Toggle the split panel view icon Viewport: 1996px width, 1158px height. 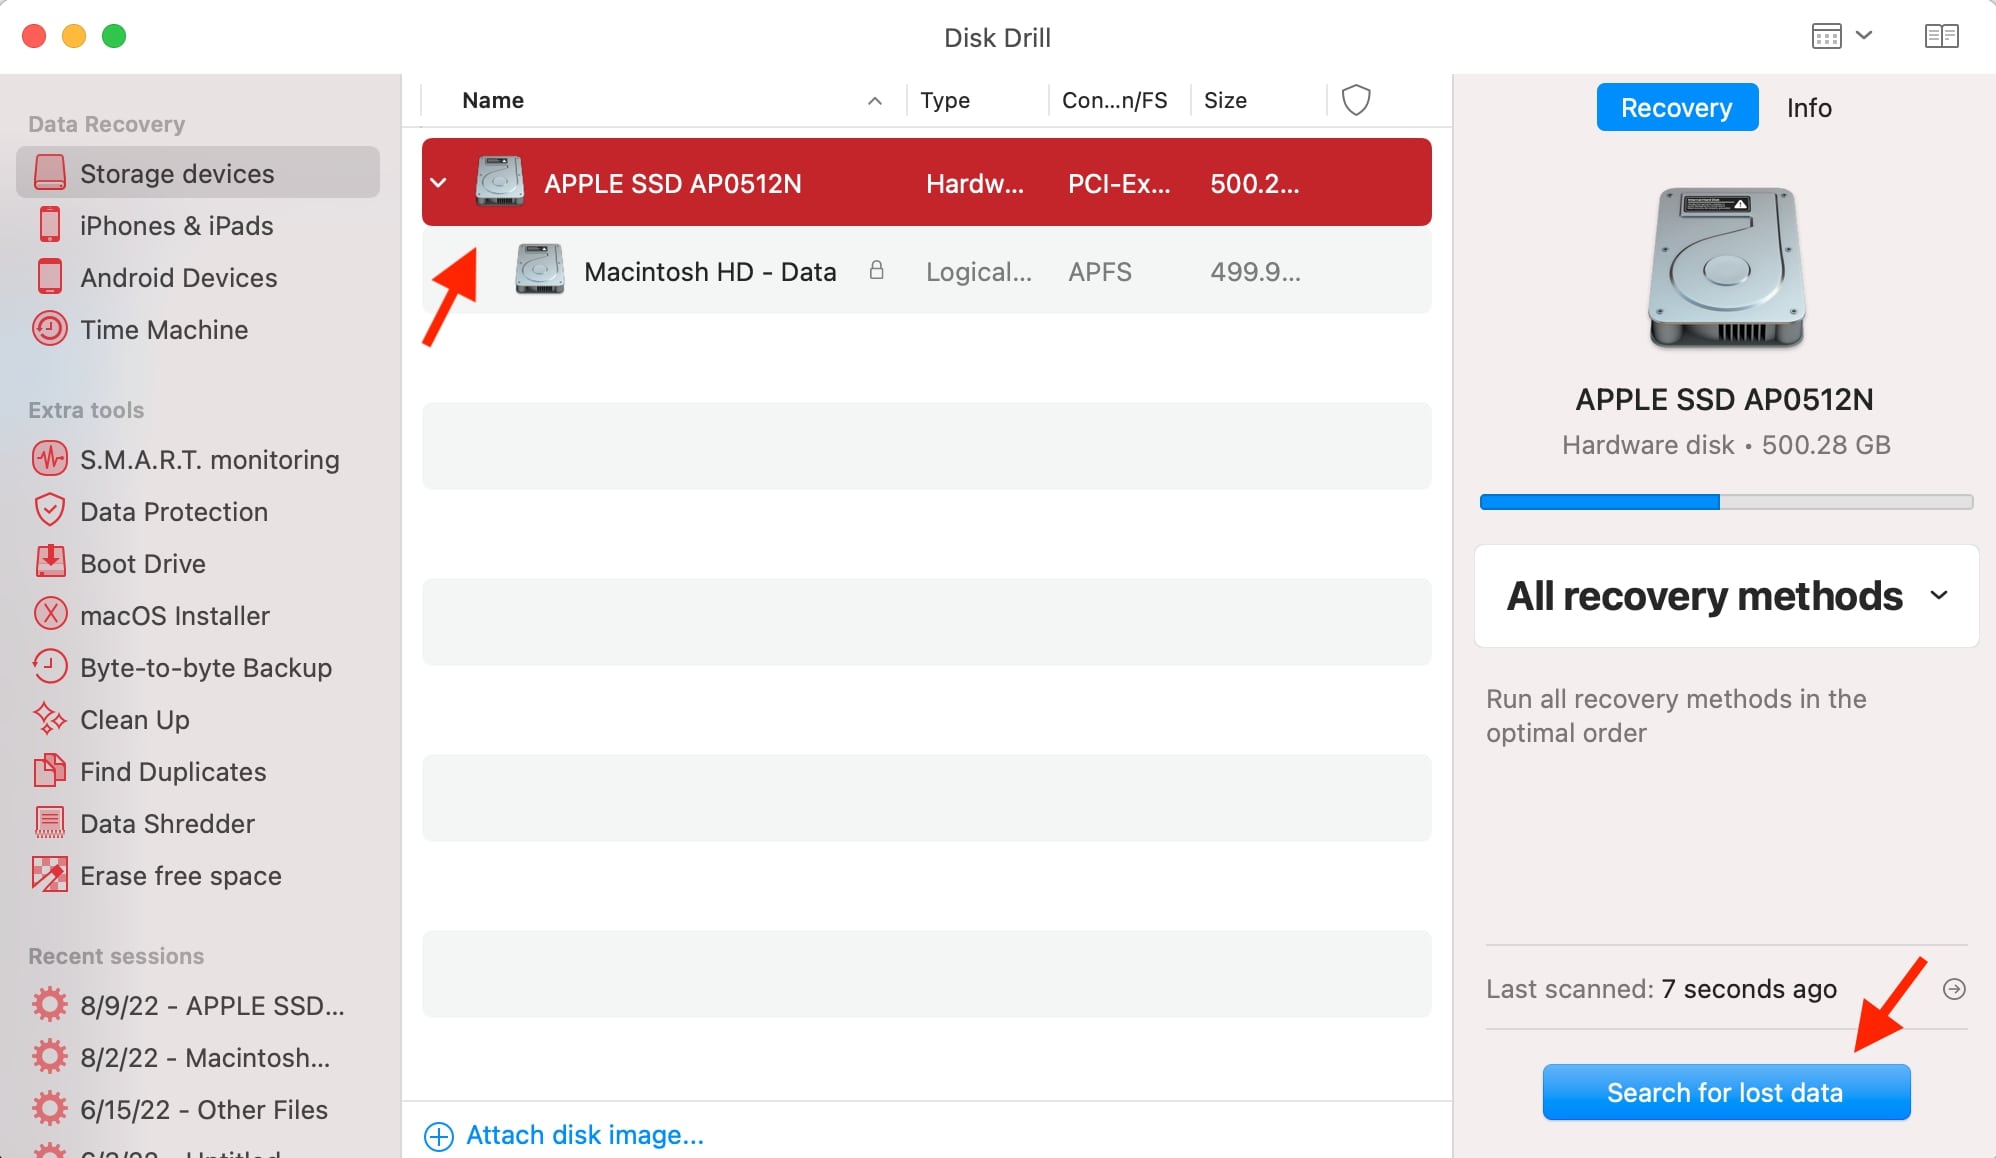1941,36
